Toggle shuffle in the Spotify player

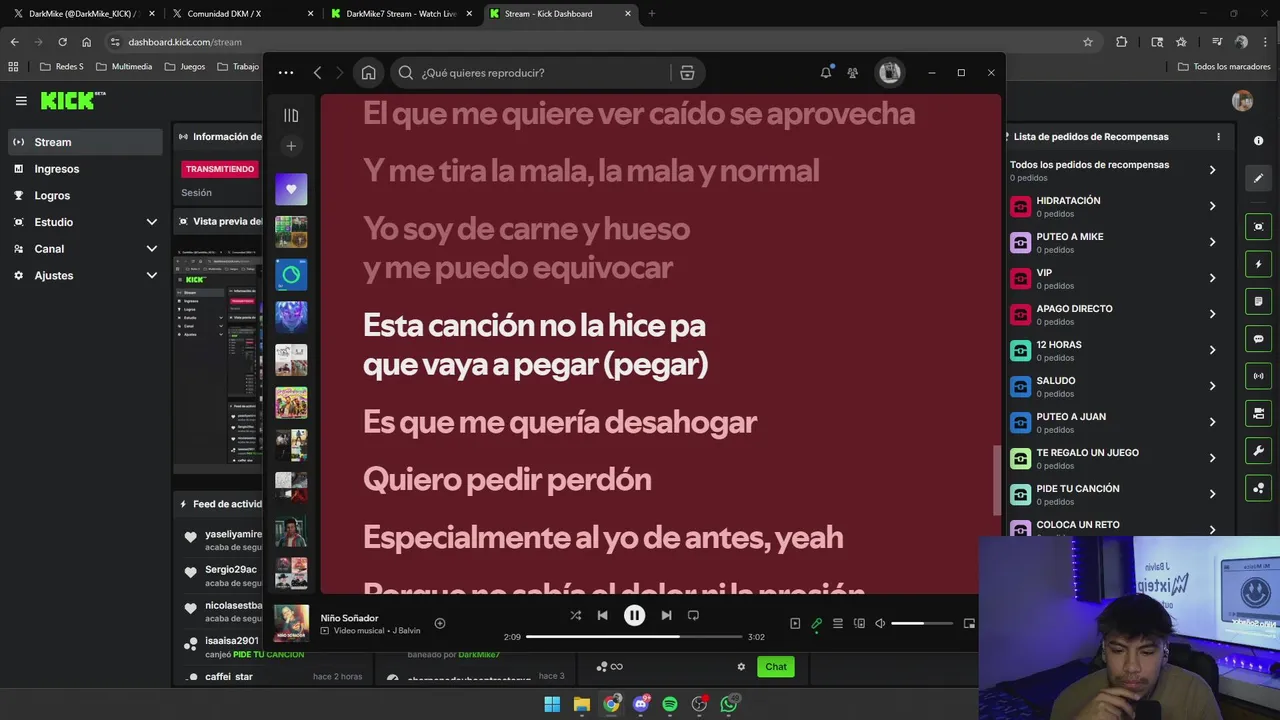click(575, 615)
